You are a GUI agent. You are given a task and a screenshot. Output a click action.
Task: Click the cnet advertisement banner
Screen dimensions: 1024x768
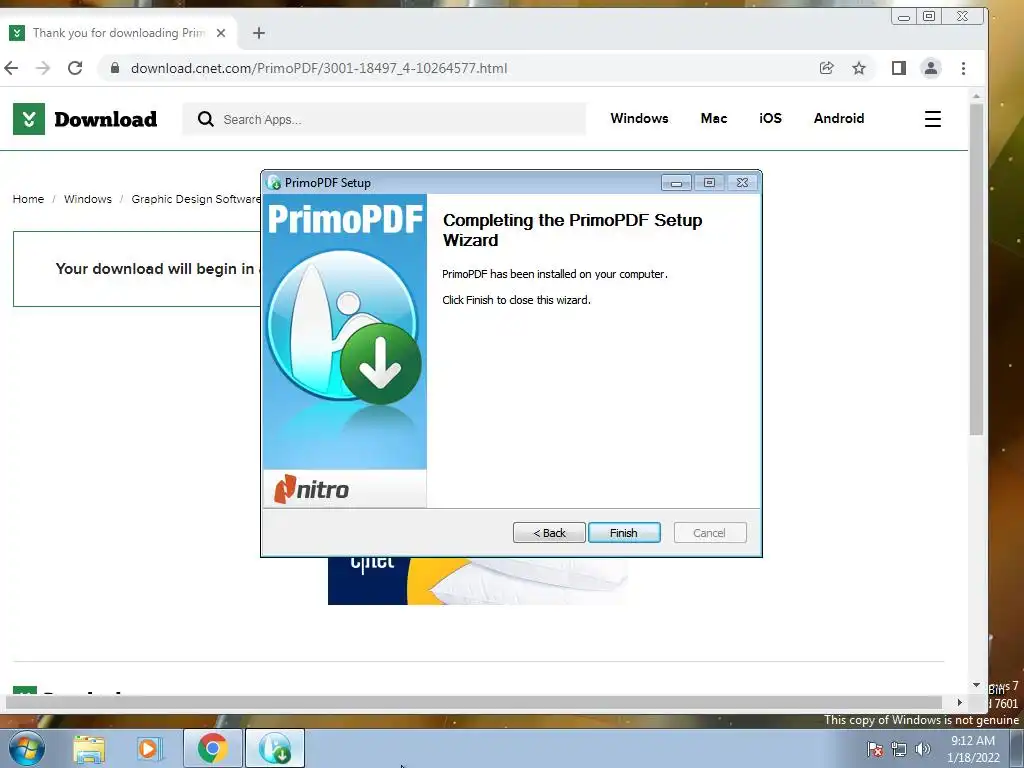click(477, 581)
